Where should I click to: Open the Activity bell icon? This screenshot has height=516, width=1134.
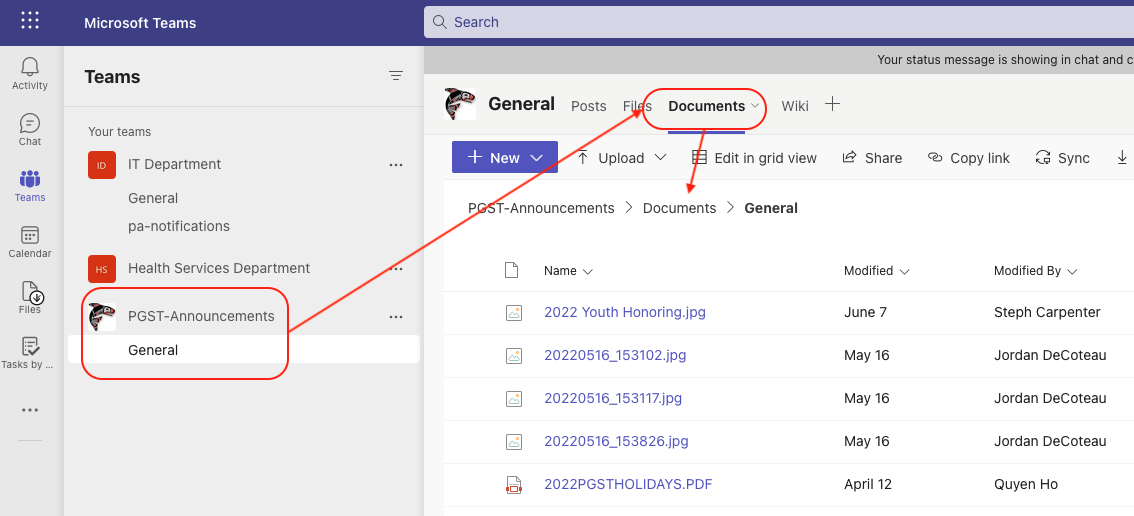30,67
